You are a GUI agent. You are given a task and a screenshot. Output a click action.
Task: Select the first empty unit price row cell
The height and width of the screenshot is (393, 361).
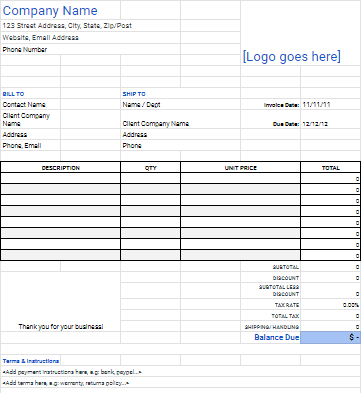pyautogui.click(x=241, y=178)
